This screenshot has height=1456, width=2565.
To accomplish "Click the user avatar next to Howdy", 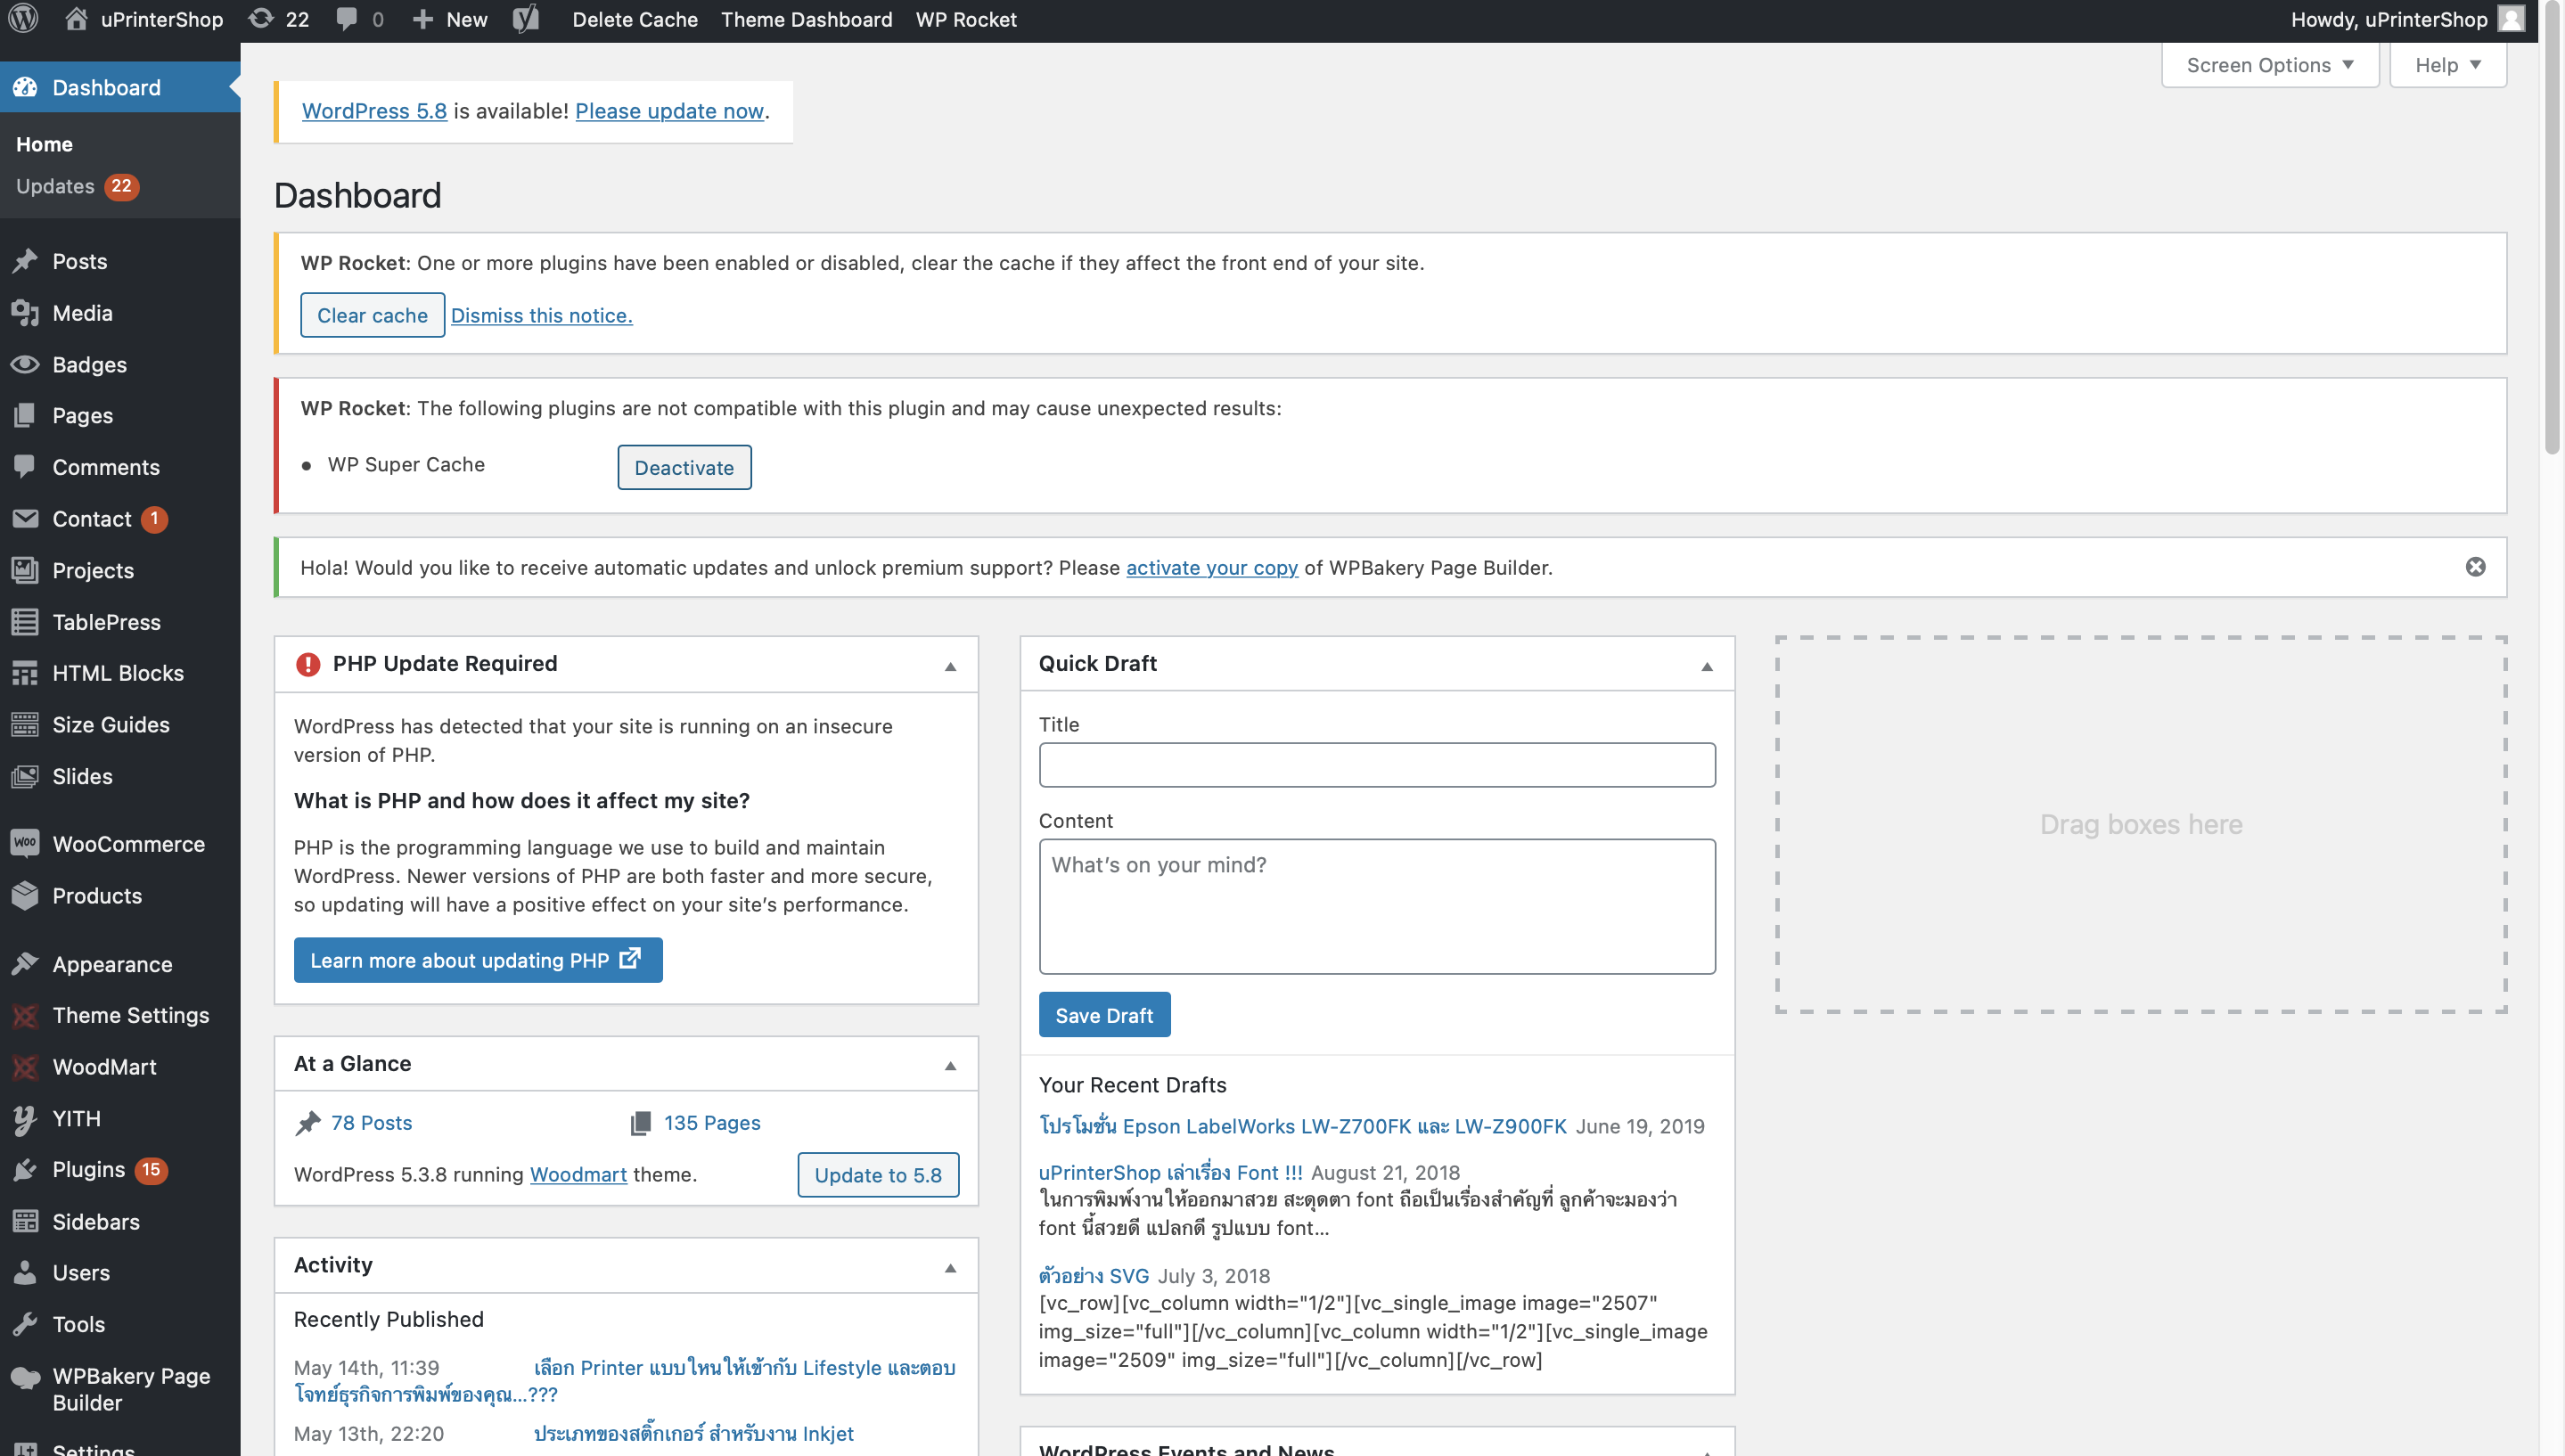I will tap(2511, 19).
